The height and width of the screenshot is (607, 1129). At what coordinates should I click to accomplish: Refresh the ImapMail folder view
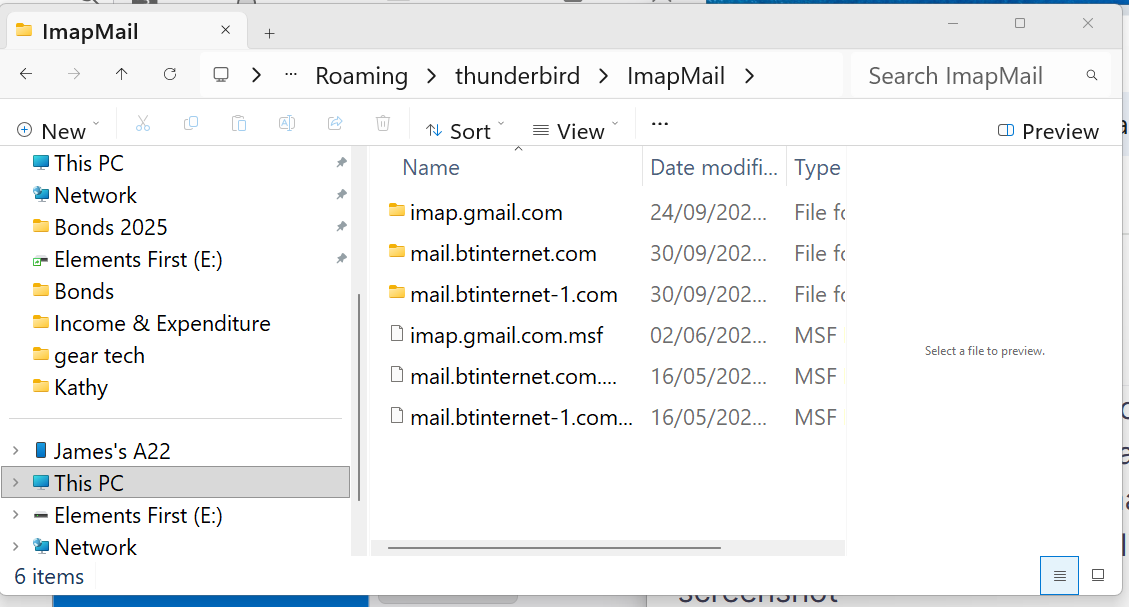(170, 74)
